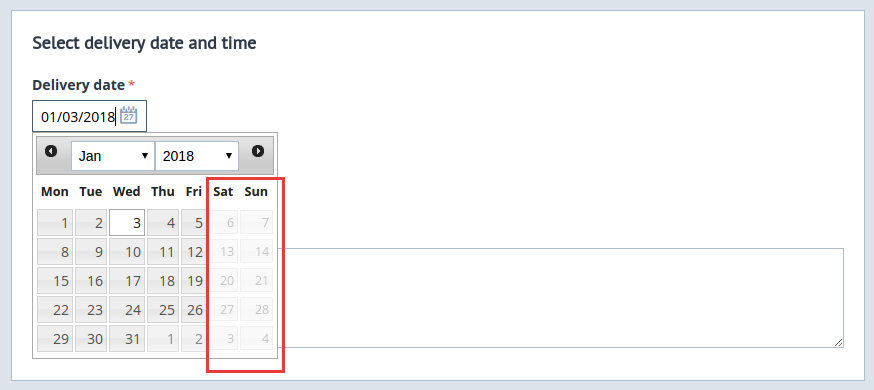874x390 pixels.
Task: Select January 1 in calendar
Action: 55,223
